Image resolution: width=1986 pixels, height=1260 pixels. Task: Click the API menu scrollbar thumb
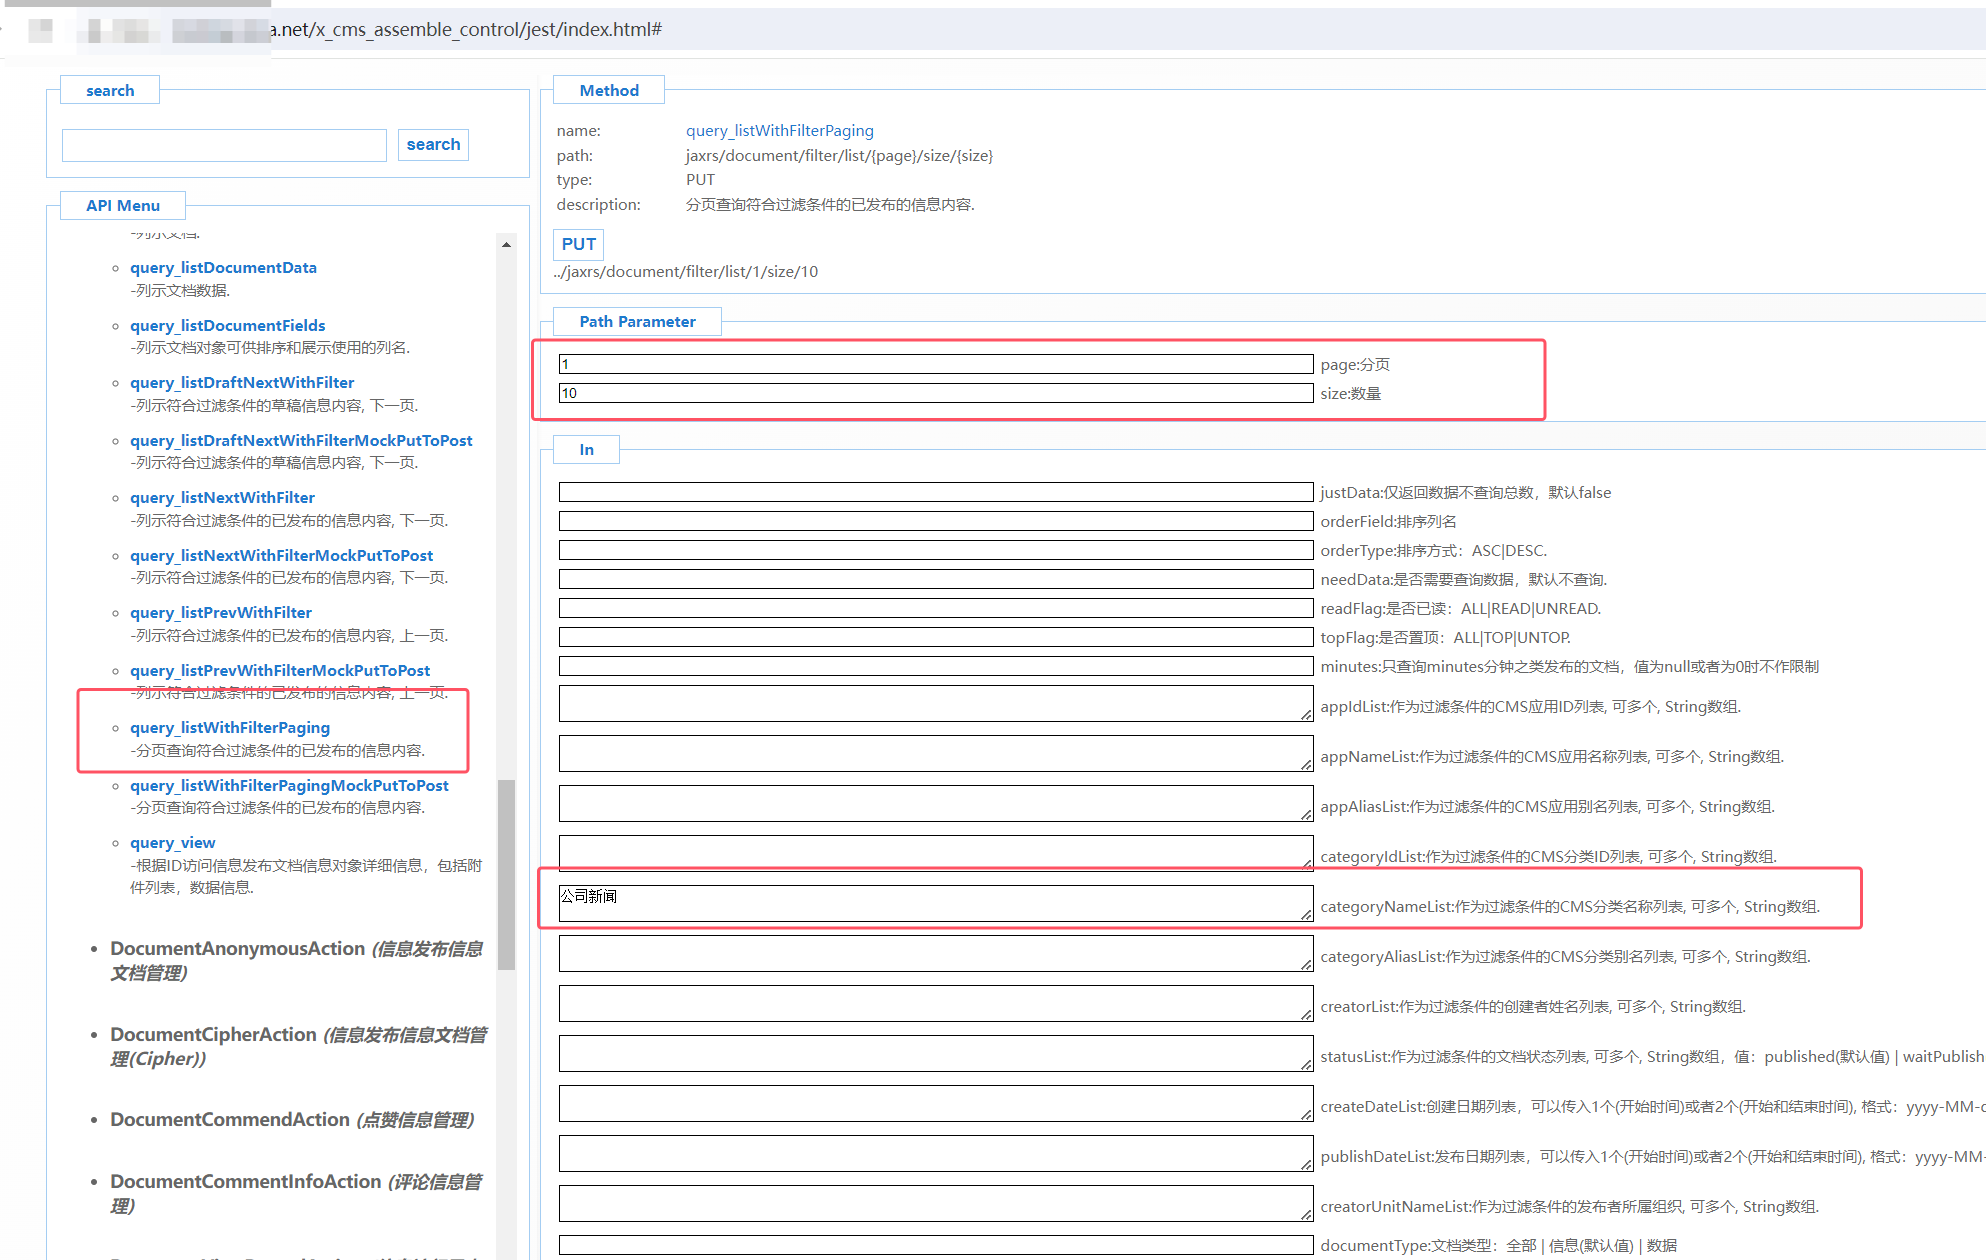click(x=507, y=875)
